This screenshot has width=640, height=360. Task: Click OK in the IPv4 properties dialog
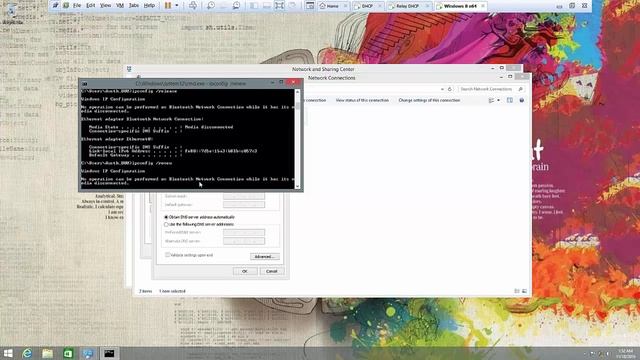[x=245, y=271]
